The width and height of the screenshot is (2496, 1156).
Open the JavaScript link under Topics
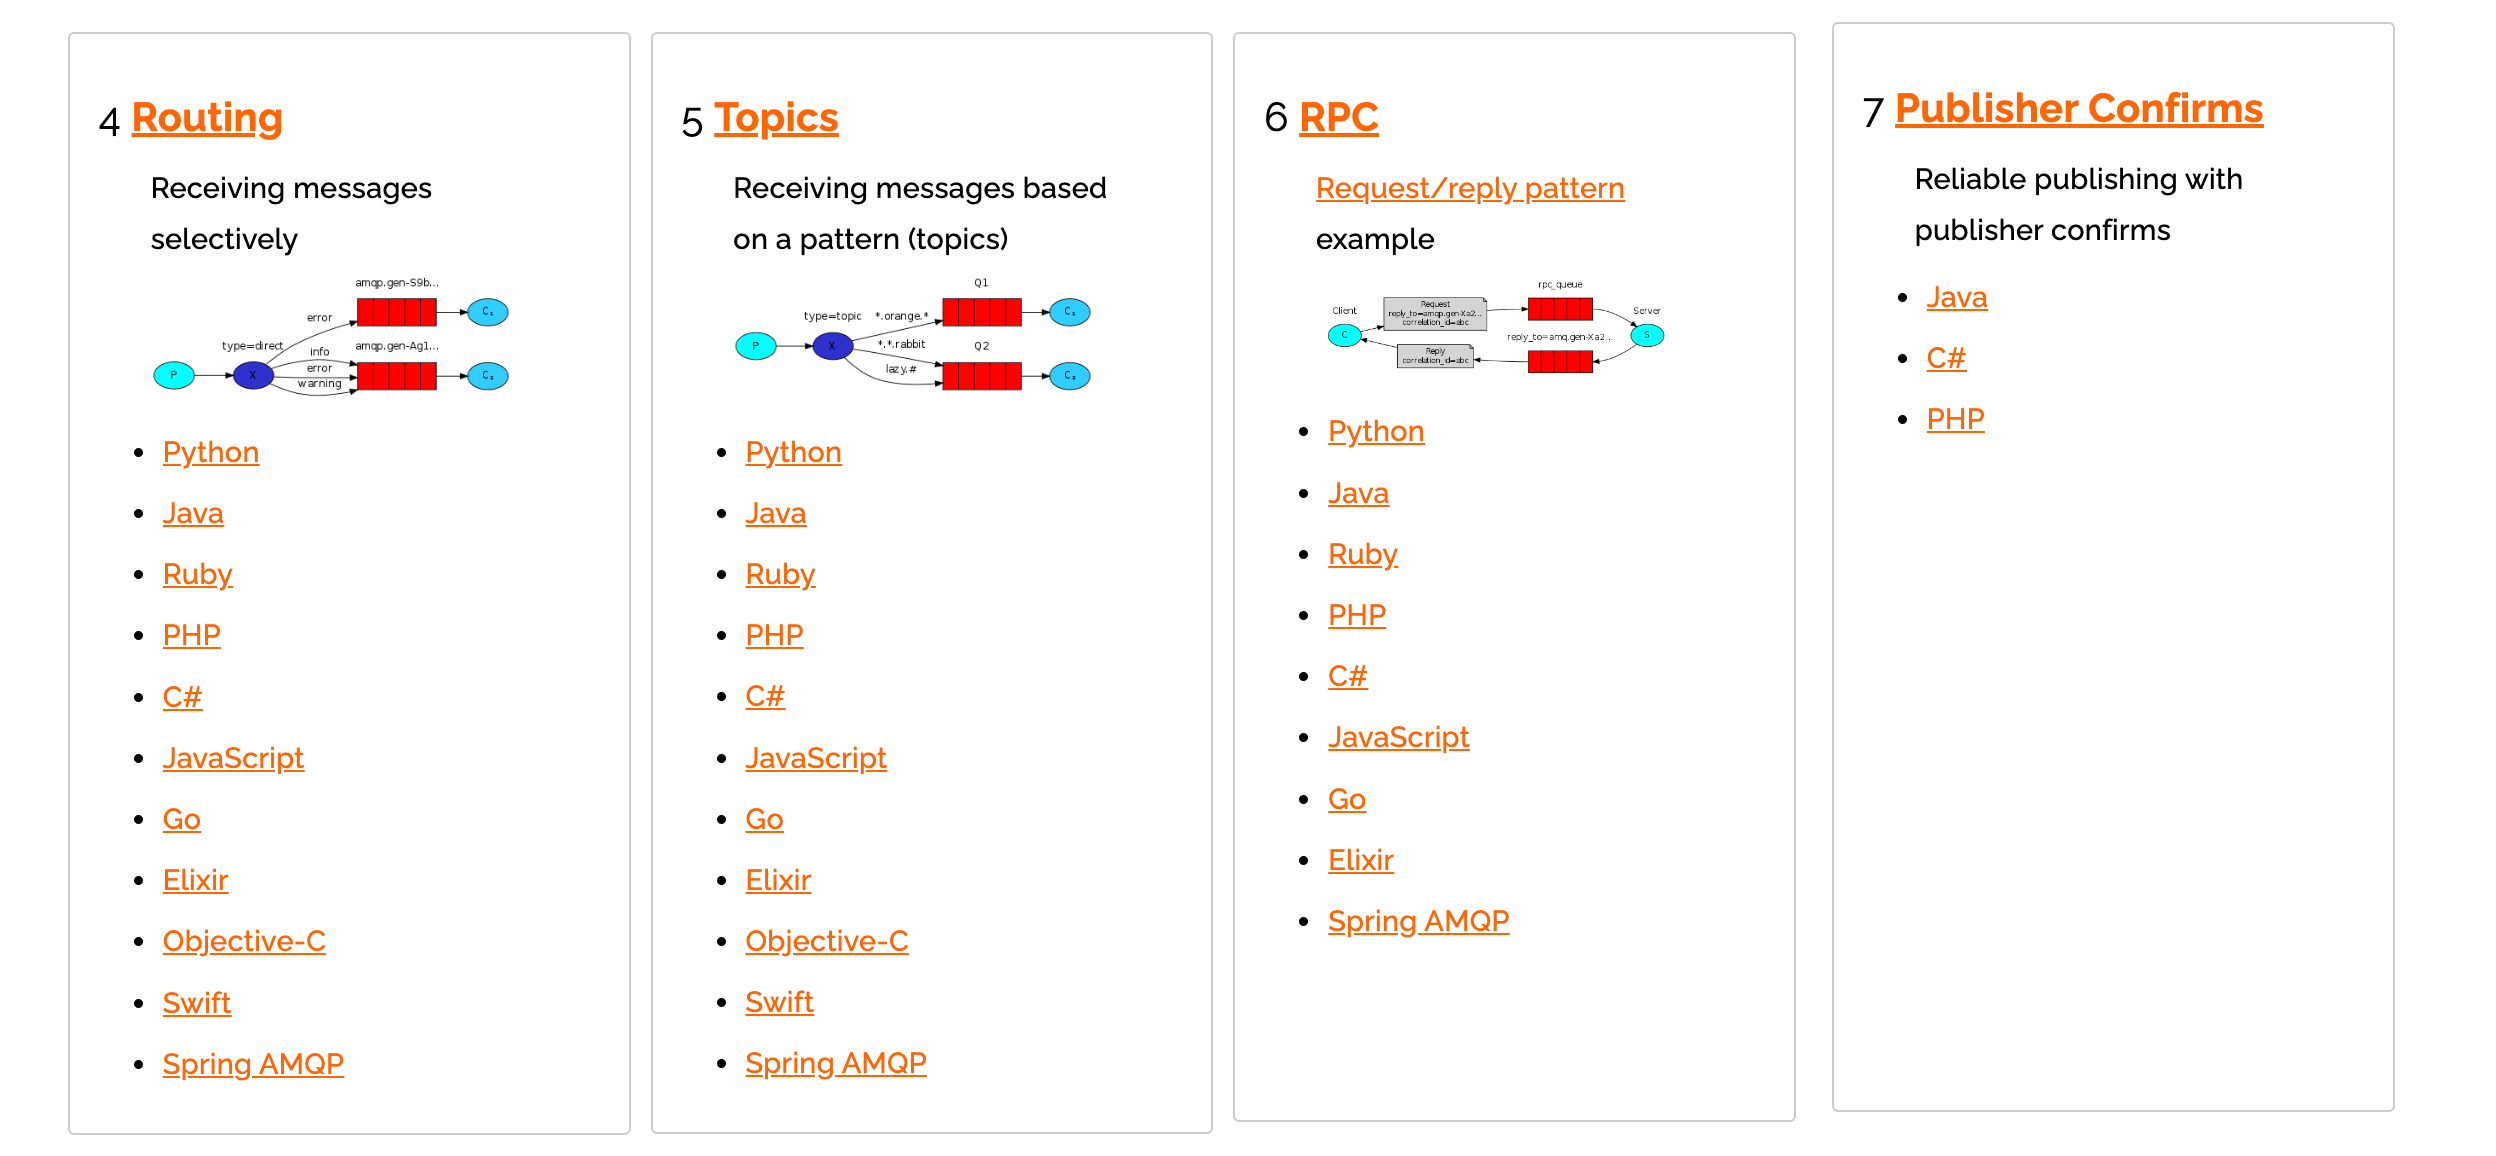(x=816, y=758)
